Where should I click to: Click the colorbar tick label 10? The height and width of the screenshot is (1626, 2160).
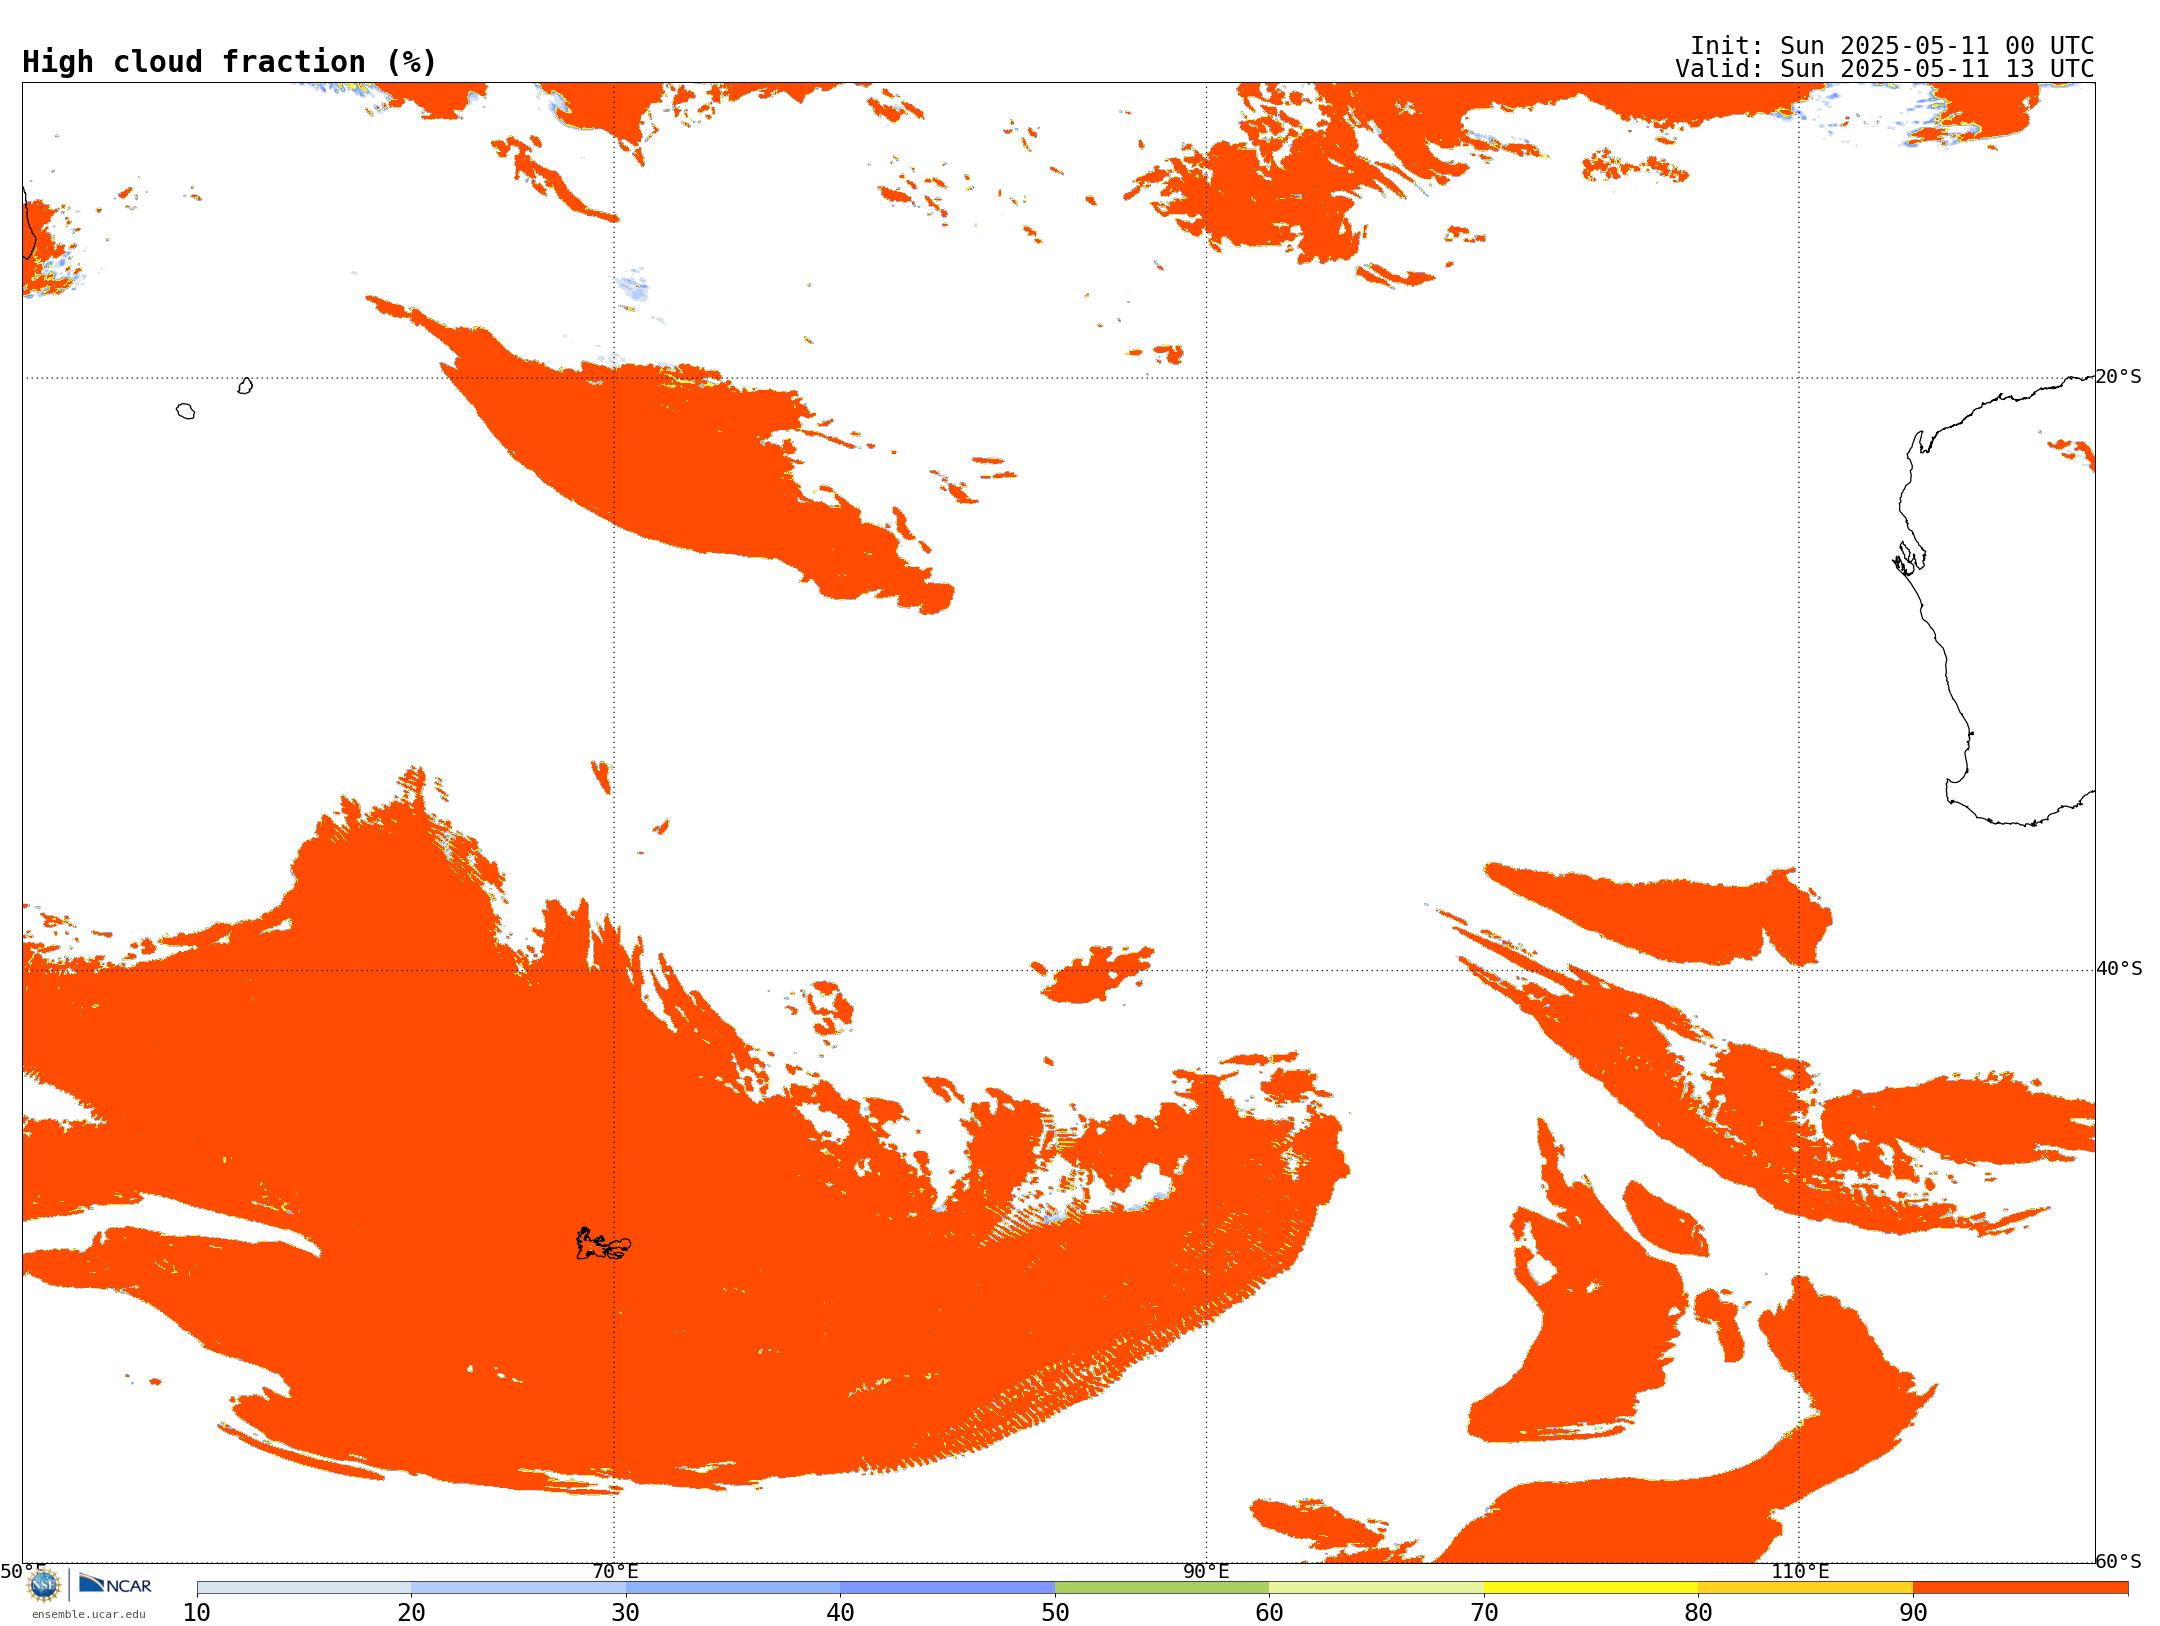click(197, 1613)
